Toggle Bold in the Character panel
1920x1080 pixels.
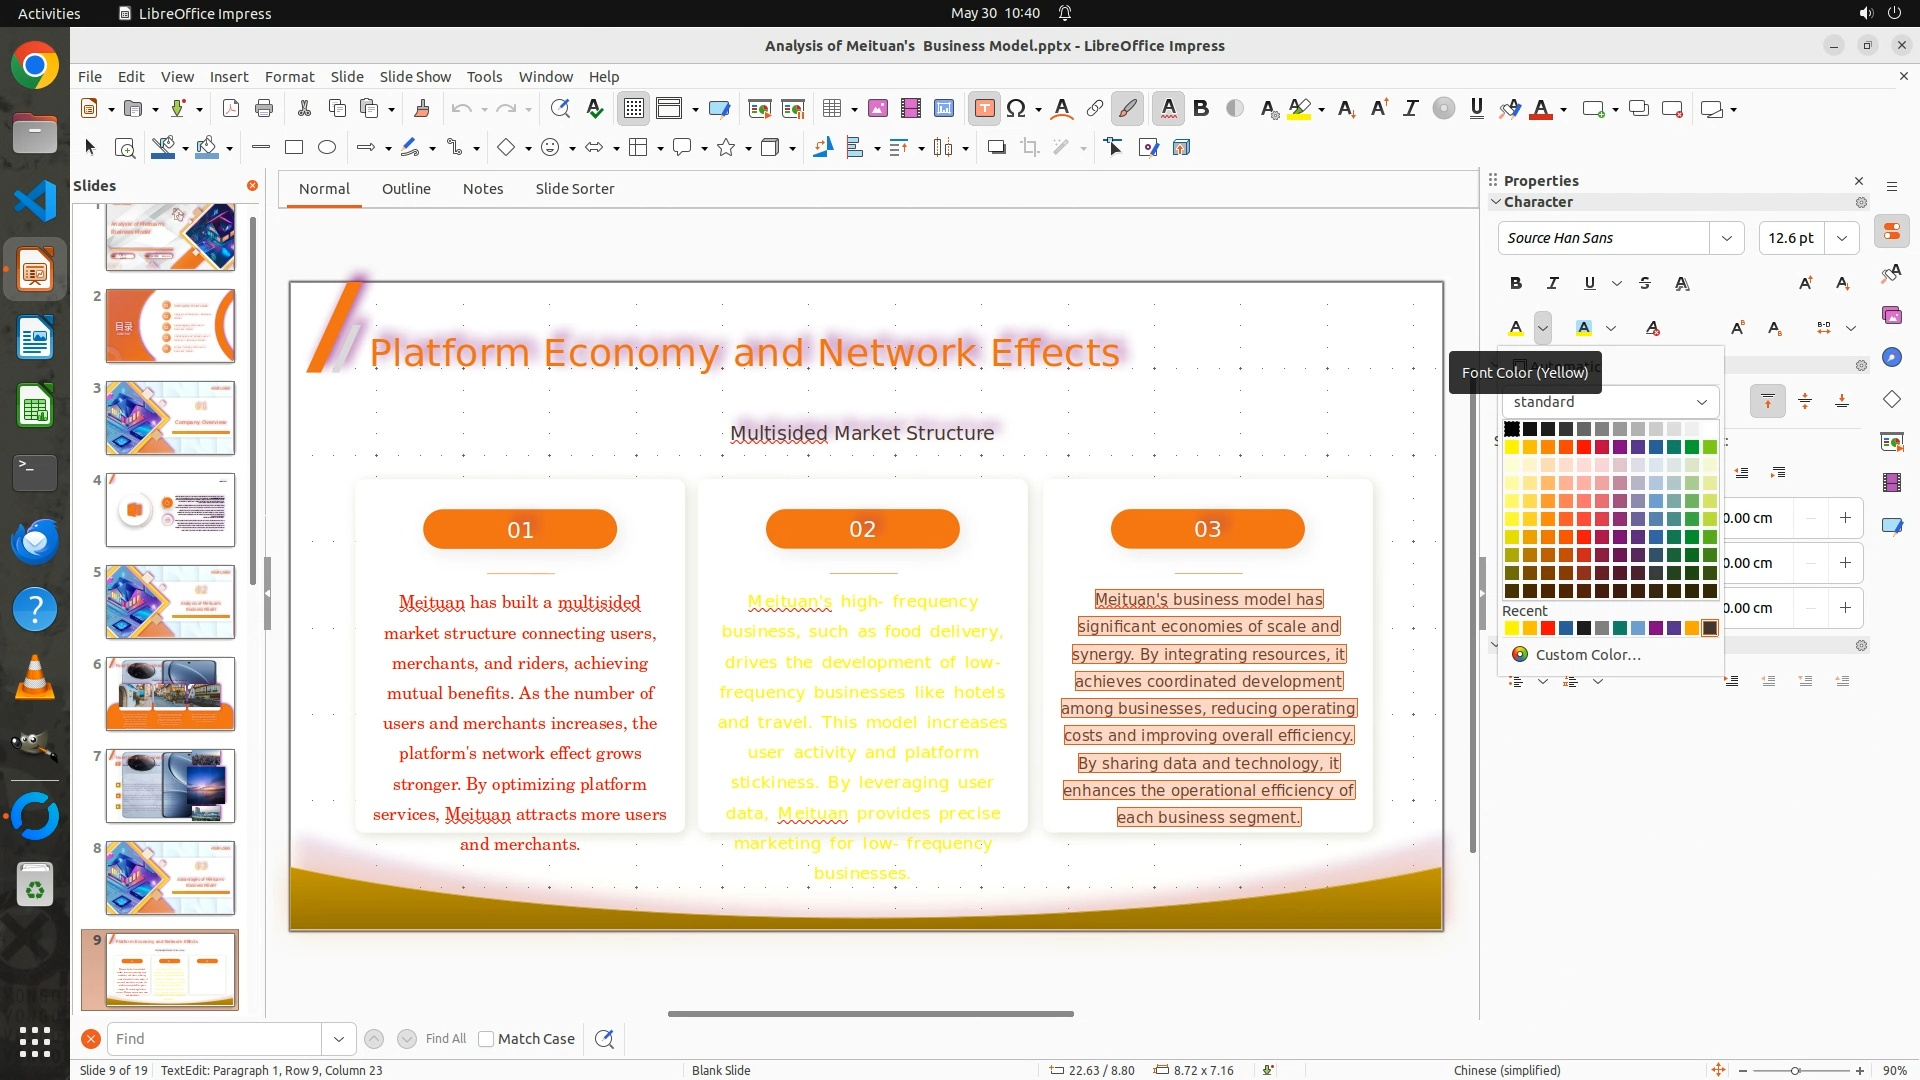pos(1516,284)
